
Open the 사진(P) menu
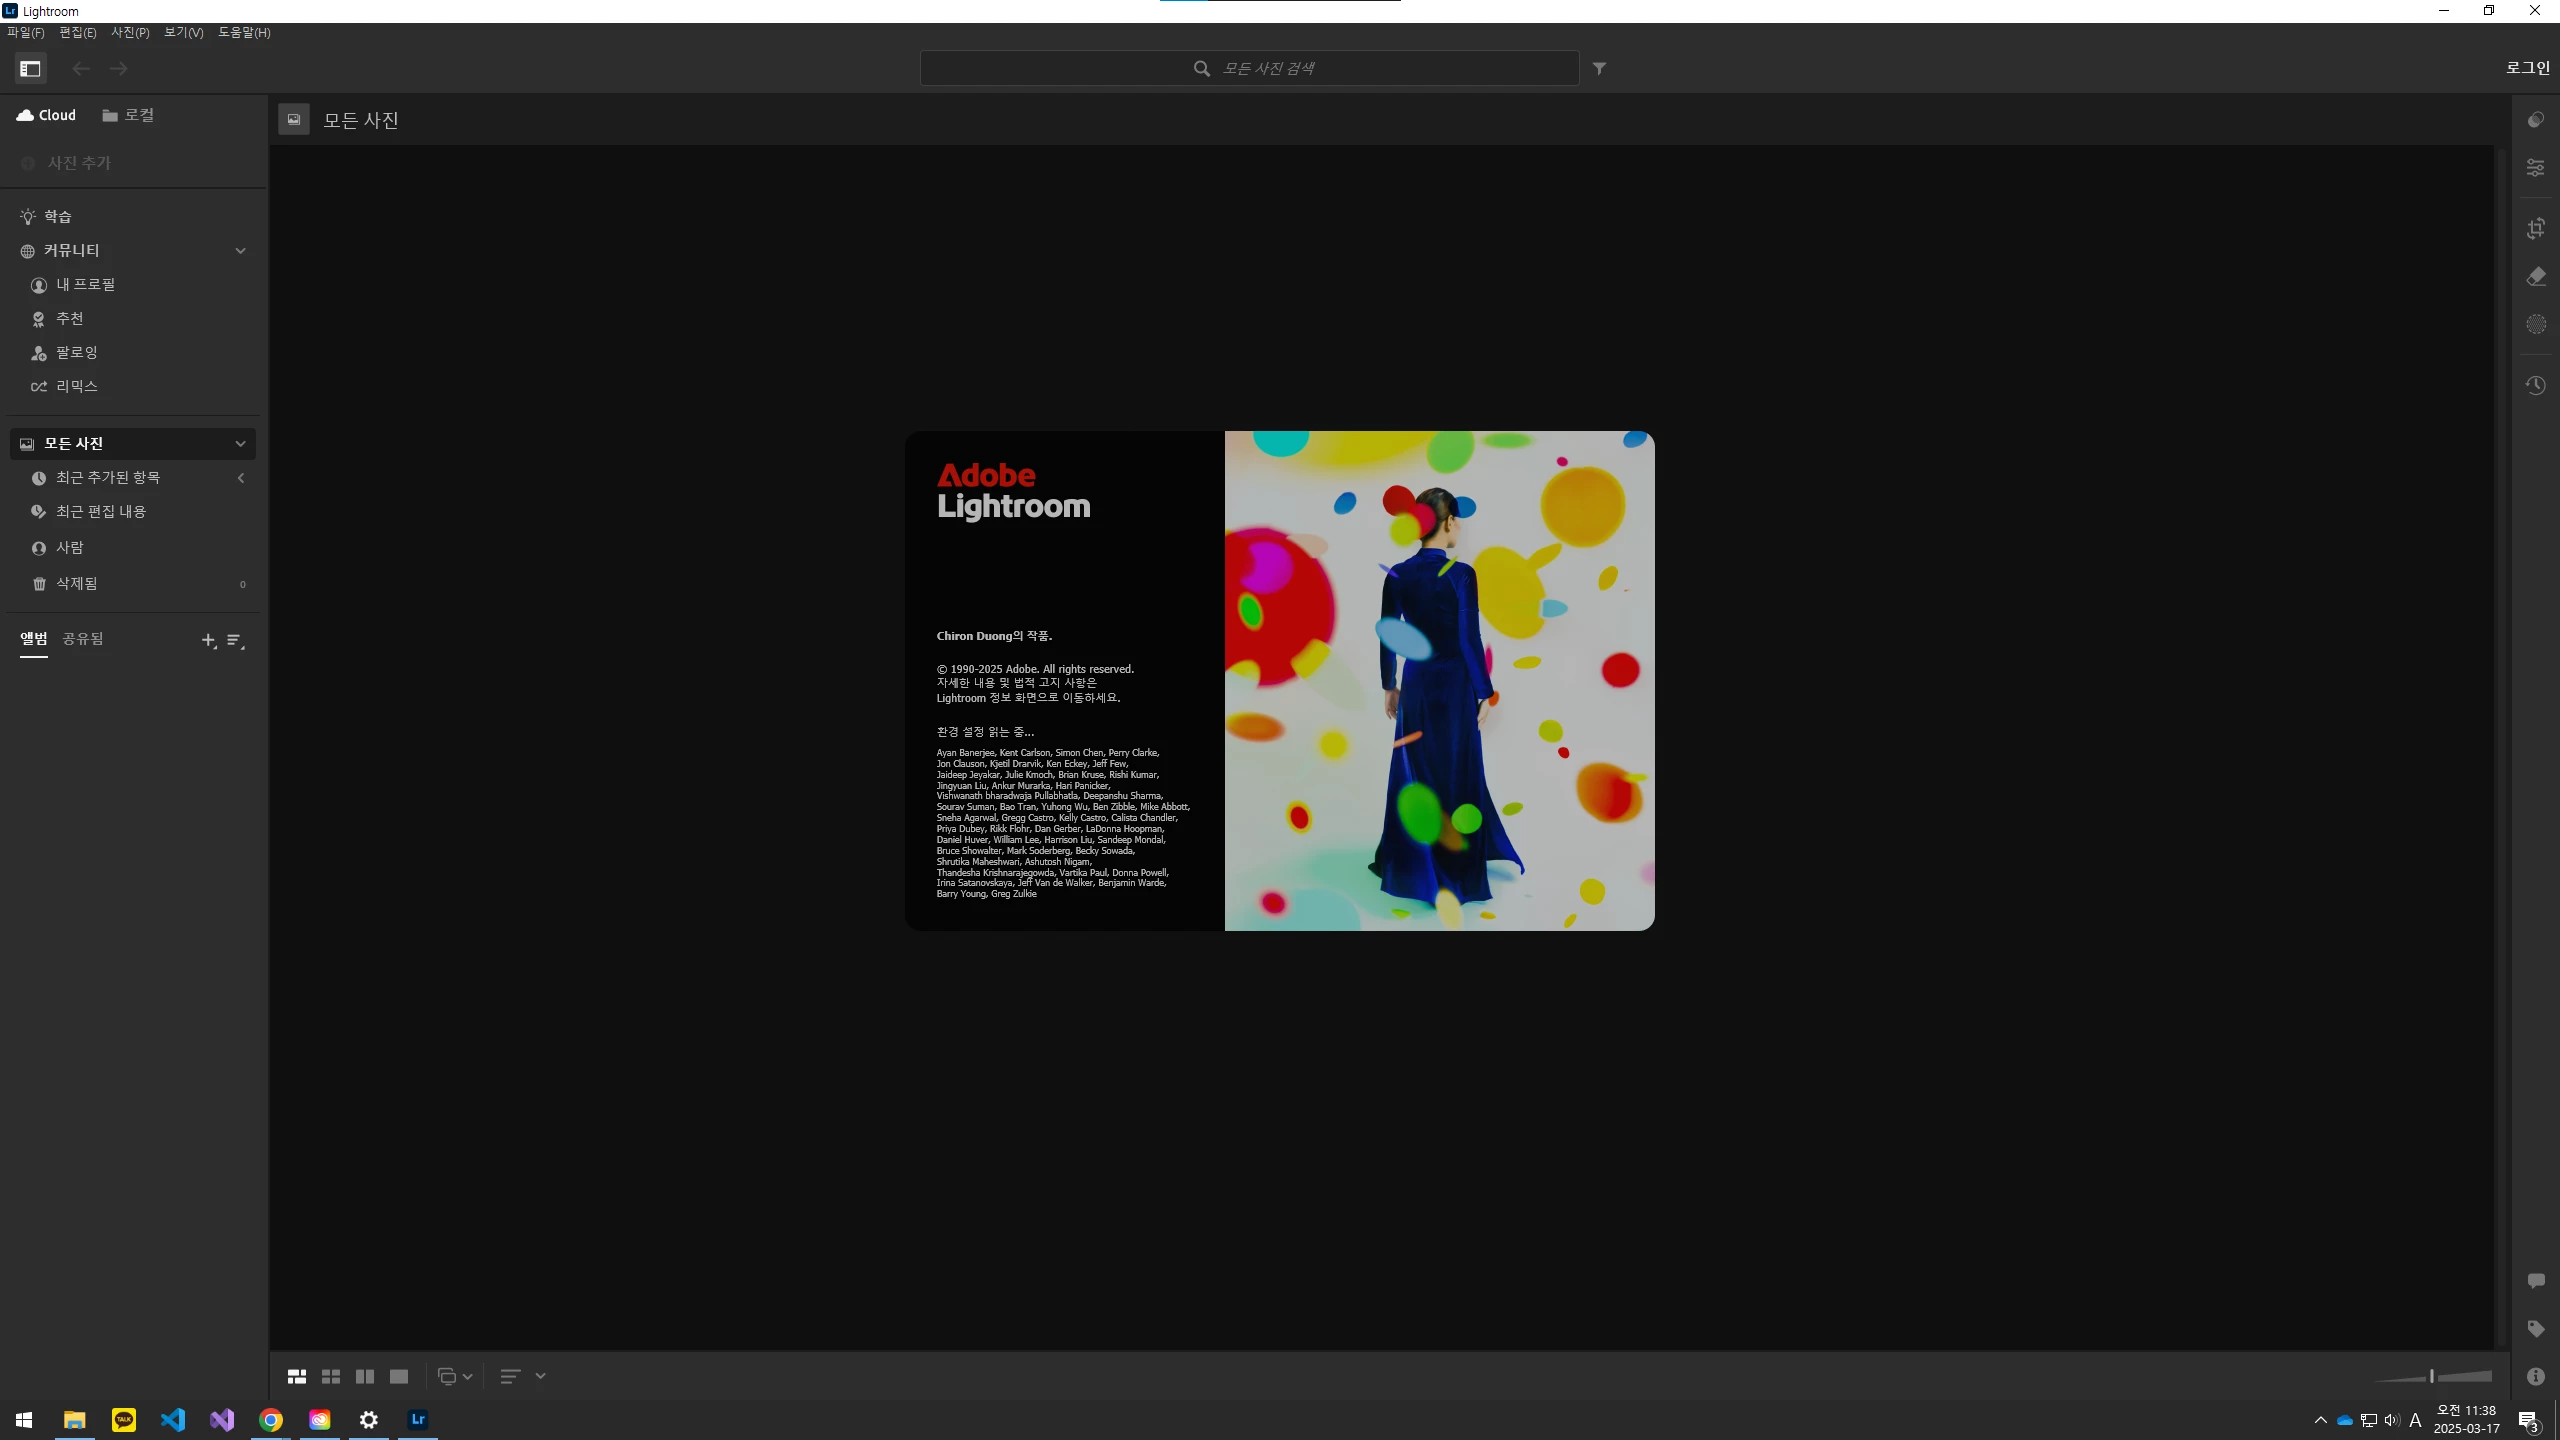[130, 32]
